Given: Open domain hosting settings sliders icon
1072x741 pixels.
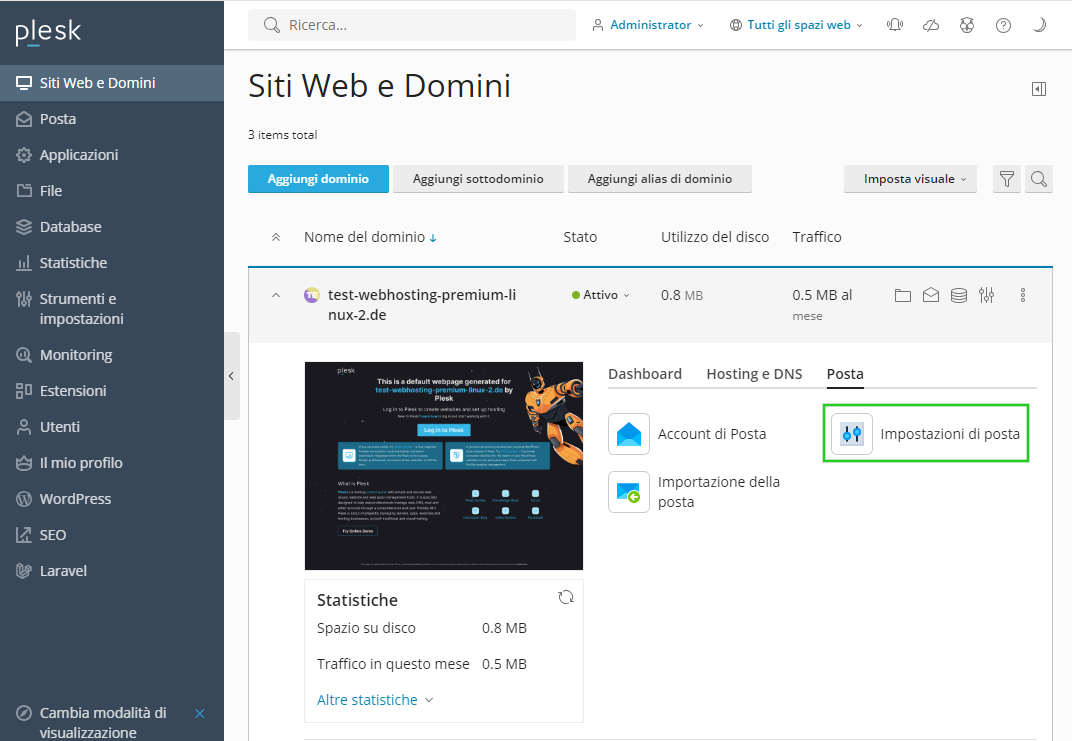Looking at the screenshot, I should pyautogui.click(x=986, y=295).
